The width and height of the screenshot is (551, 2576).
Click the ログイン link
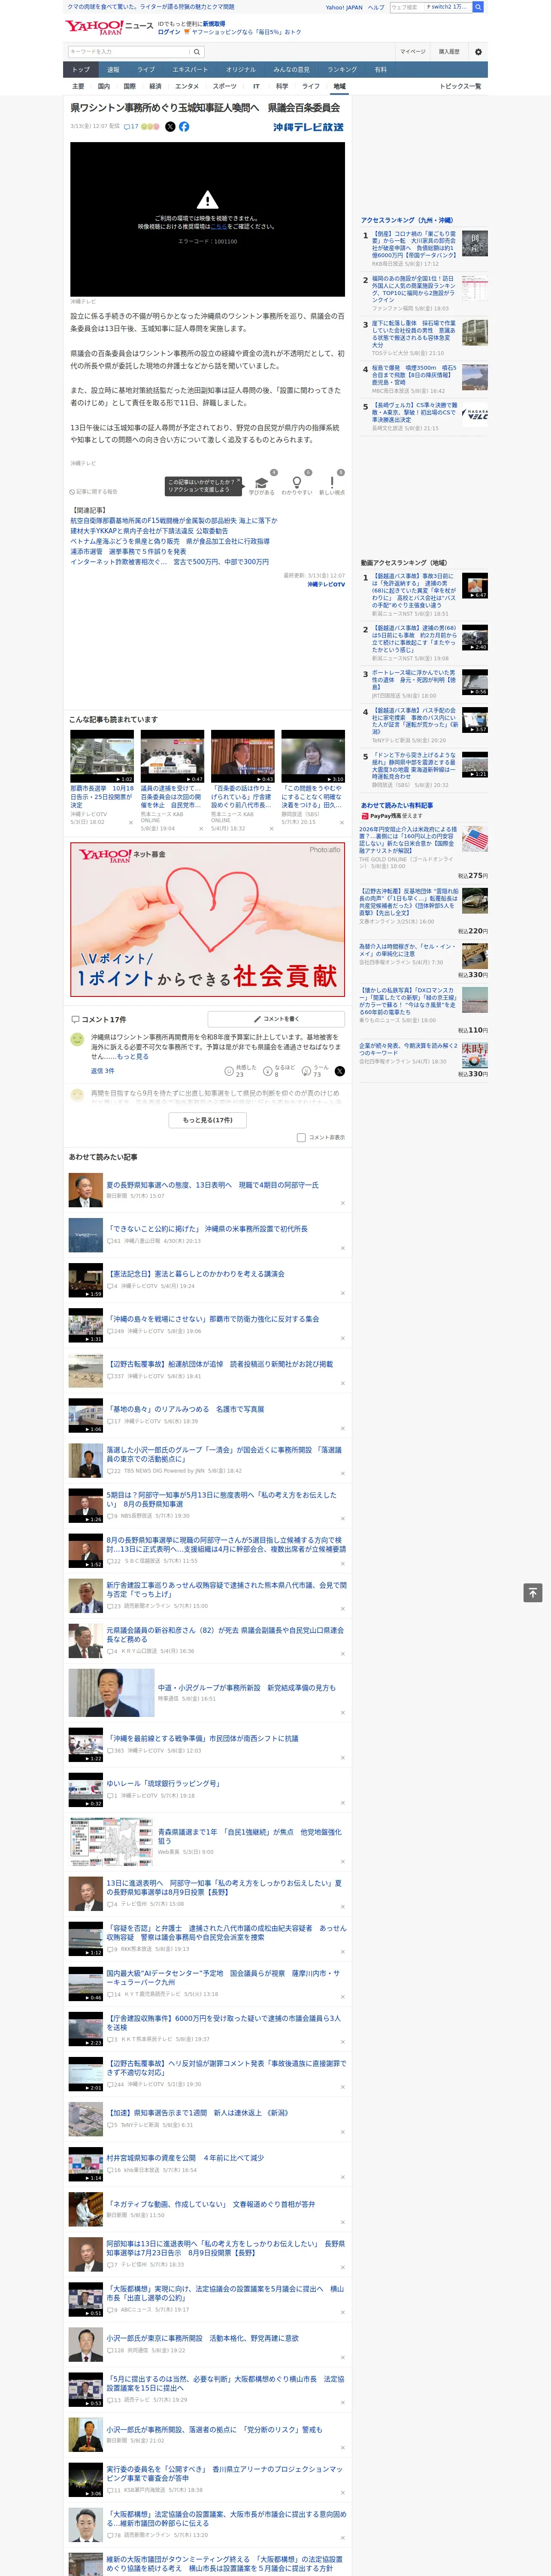(x=169, y=32)
